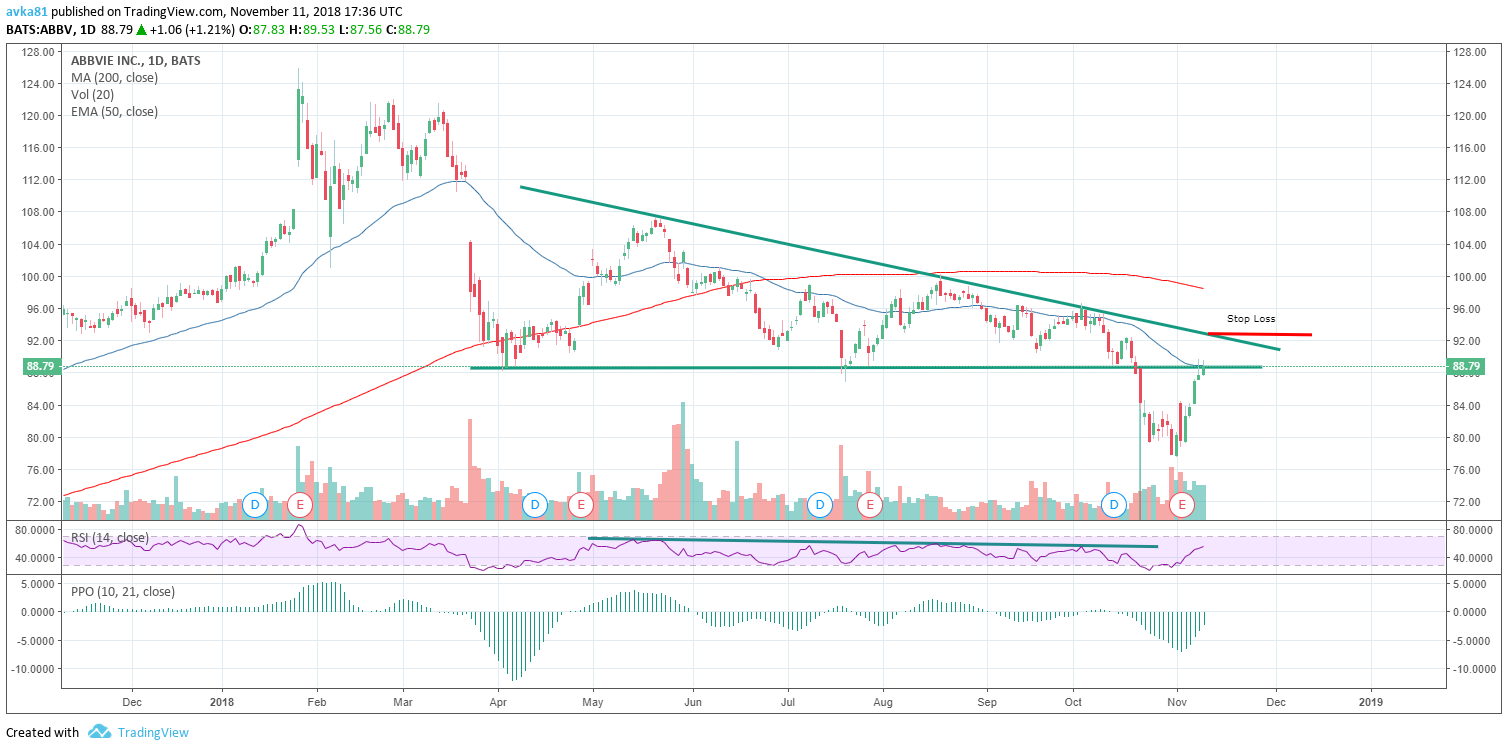Click the earnings marker just before February
Image resolution: width=1508 pixels, height=750 pixels.
(x=300, y=505)
